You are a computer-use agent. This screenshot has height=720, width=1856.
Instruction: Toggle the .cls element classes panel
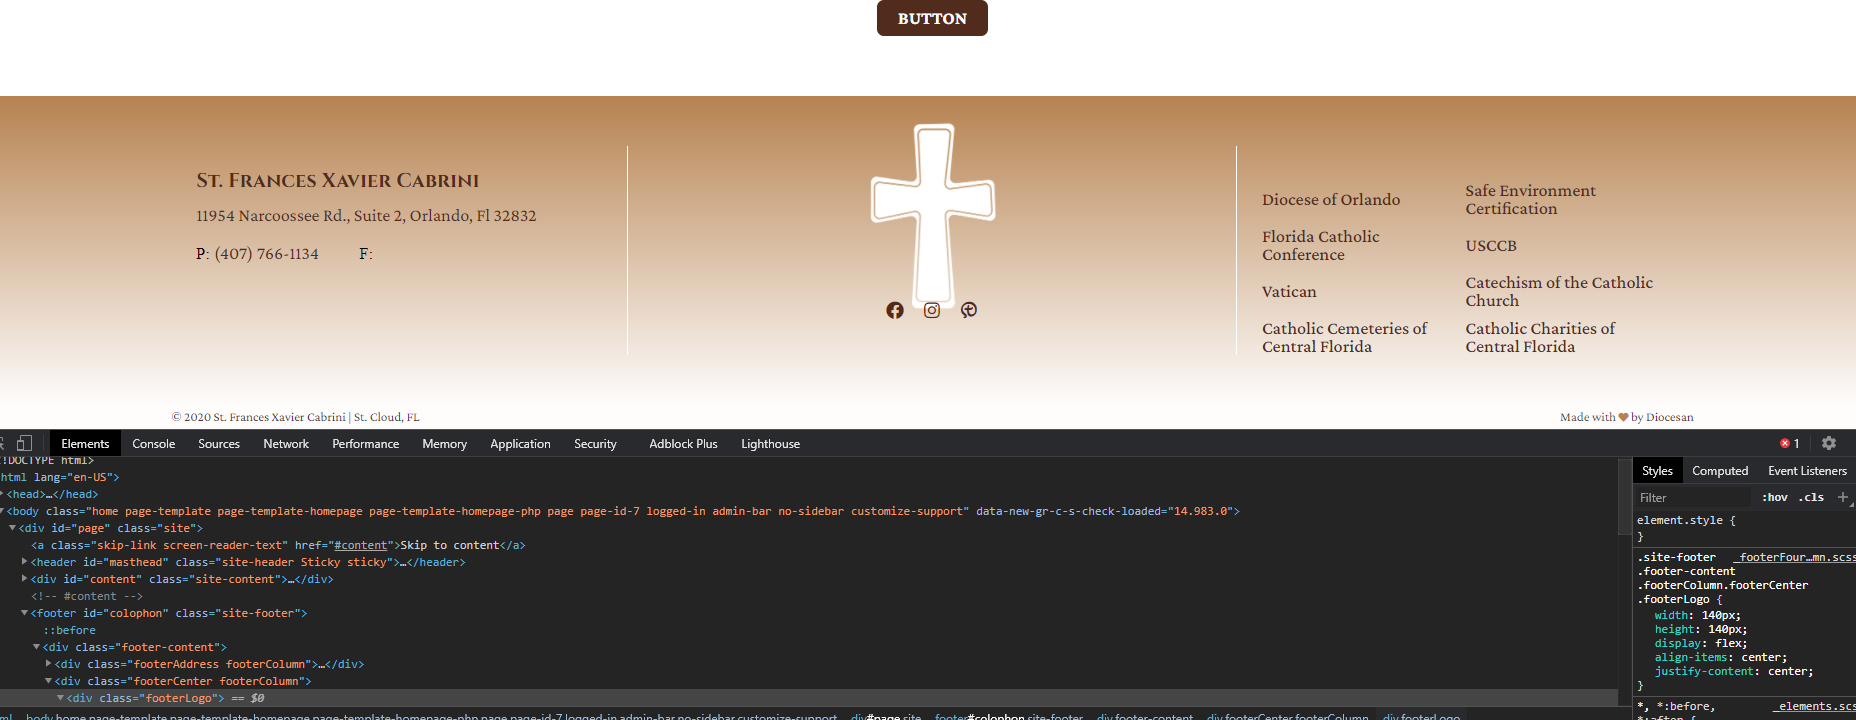point(1811,497)
